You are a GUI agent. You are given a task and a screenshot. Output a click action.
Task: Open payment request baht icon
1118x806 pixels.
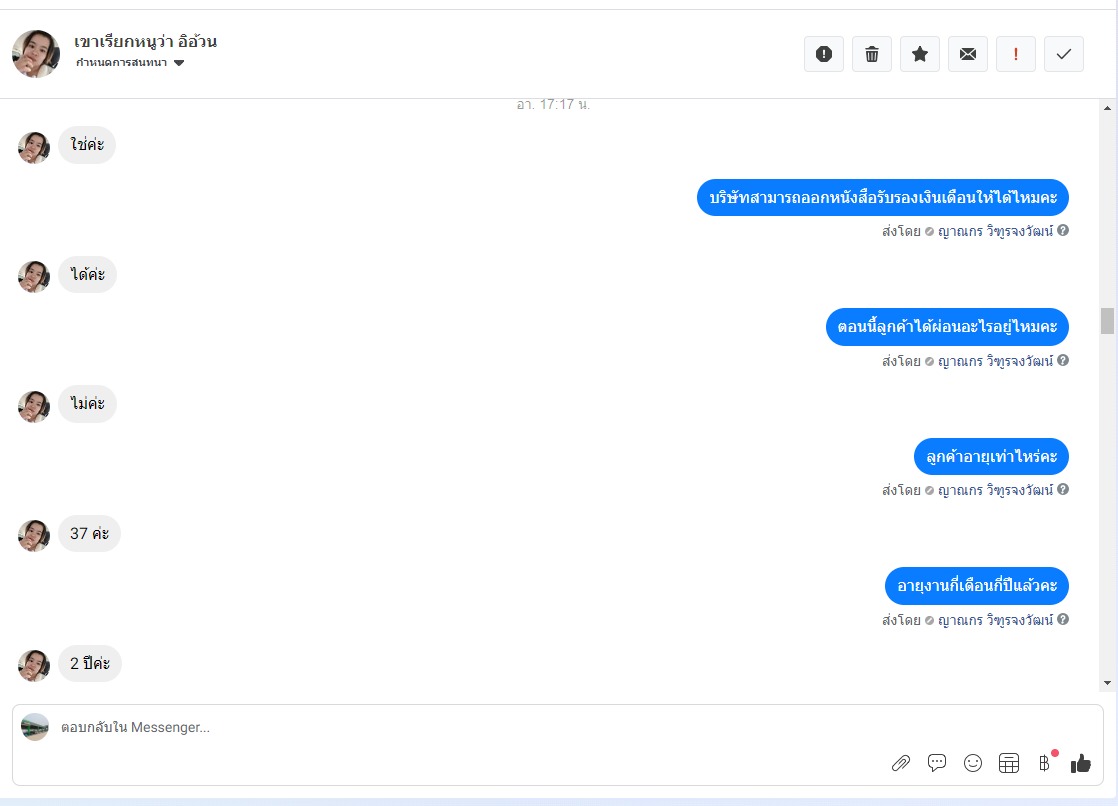pyautogui.click(x=1045, y=763)
